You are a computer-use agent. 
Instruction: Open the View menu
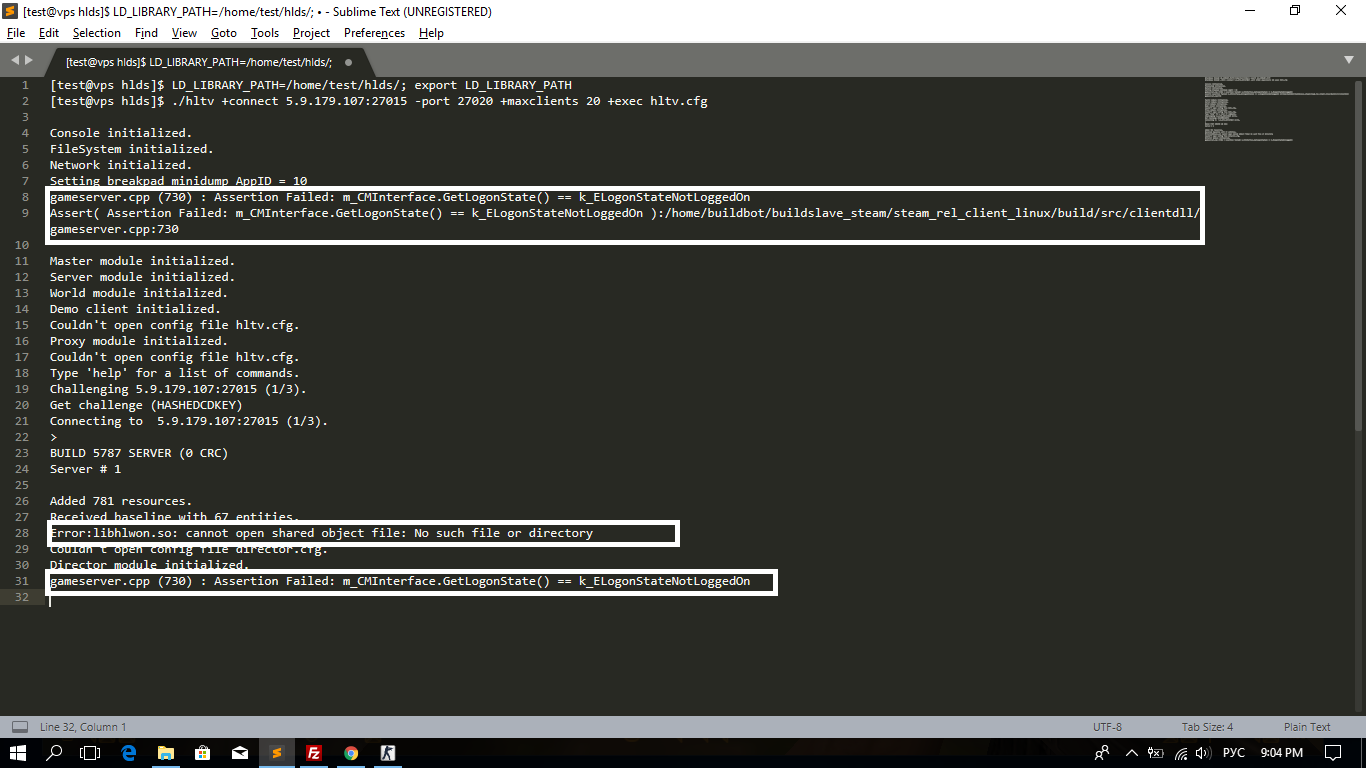[x=184, y=33]
